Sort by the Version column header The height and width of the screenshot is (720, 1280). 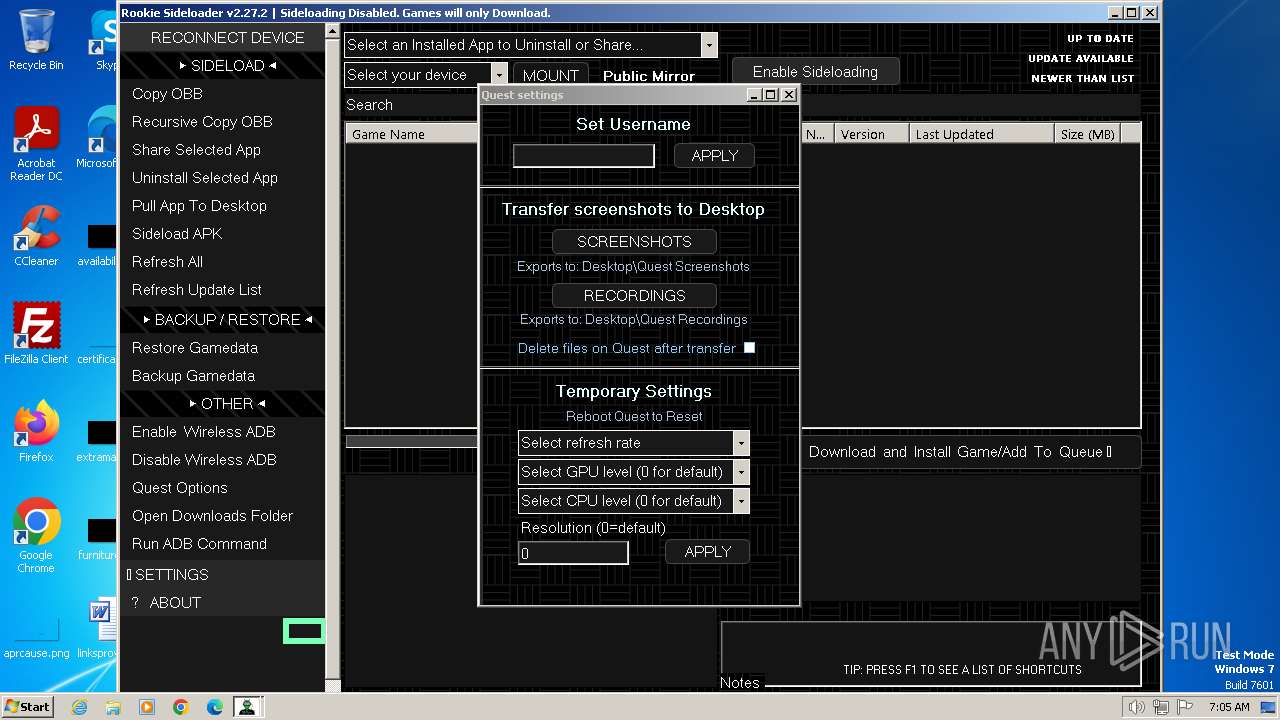[872, 134]
